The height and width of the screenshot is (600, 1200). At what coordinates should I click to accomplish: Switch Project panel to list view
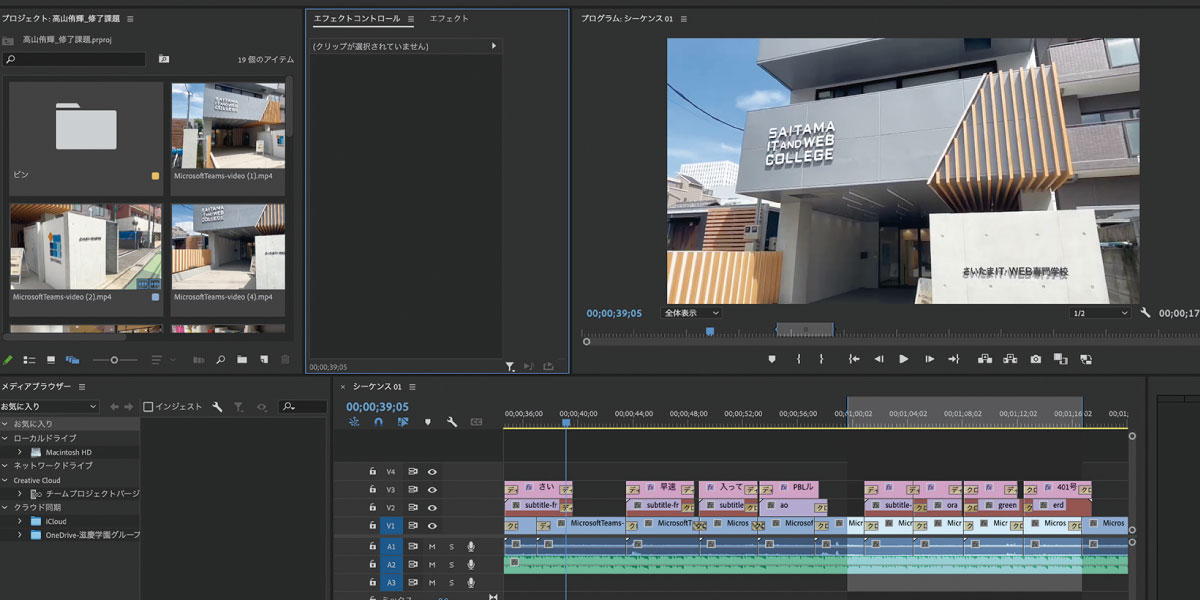coord(29,360)
